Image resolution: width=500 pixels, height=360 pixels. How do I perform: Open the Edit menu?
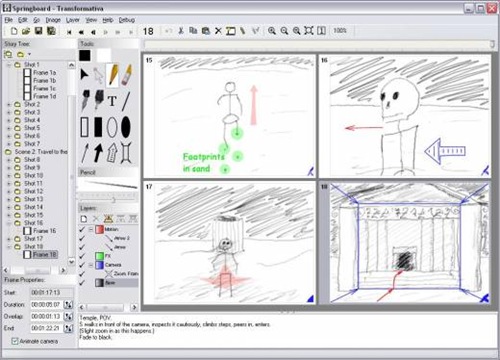(23, 20)
